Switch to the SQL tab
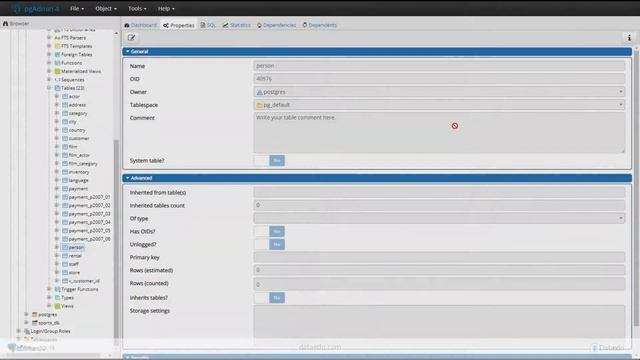640x360 pixels. click(x=208, y=25)
